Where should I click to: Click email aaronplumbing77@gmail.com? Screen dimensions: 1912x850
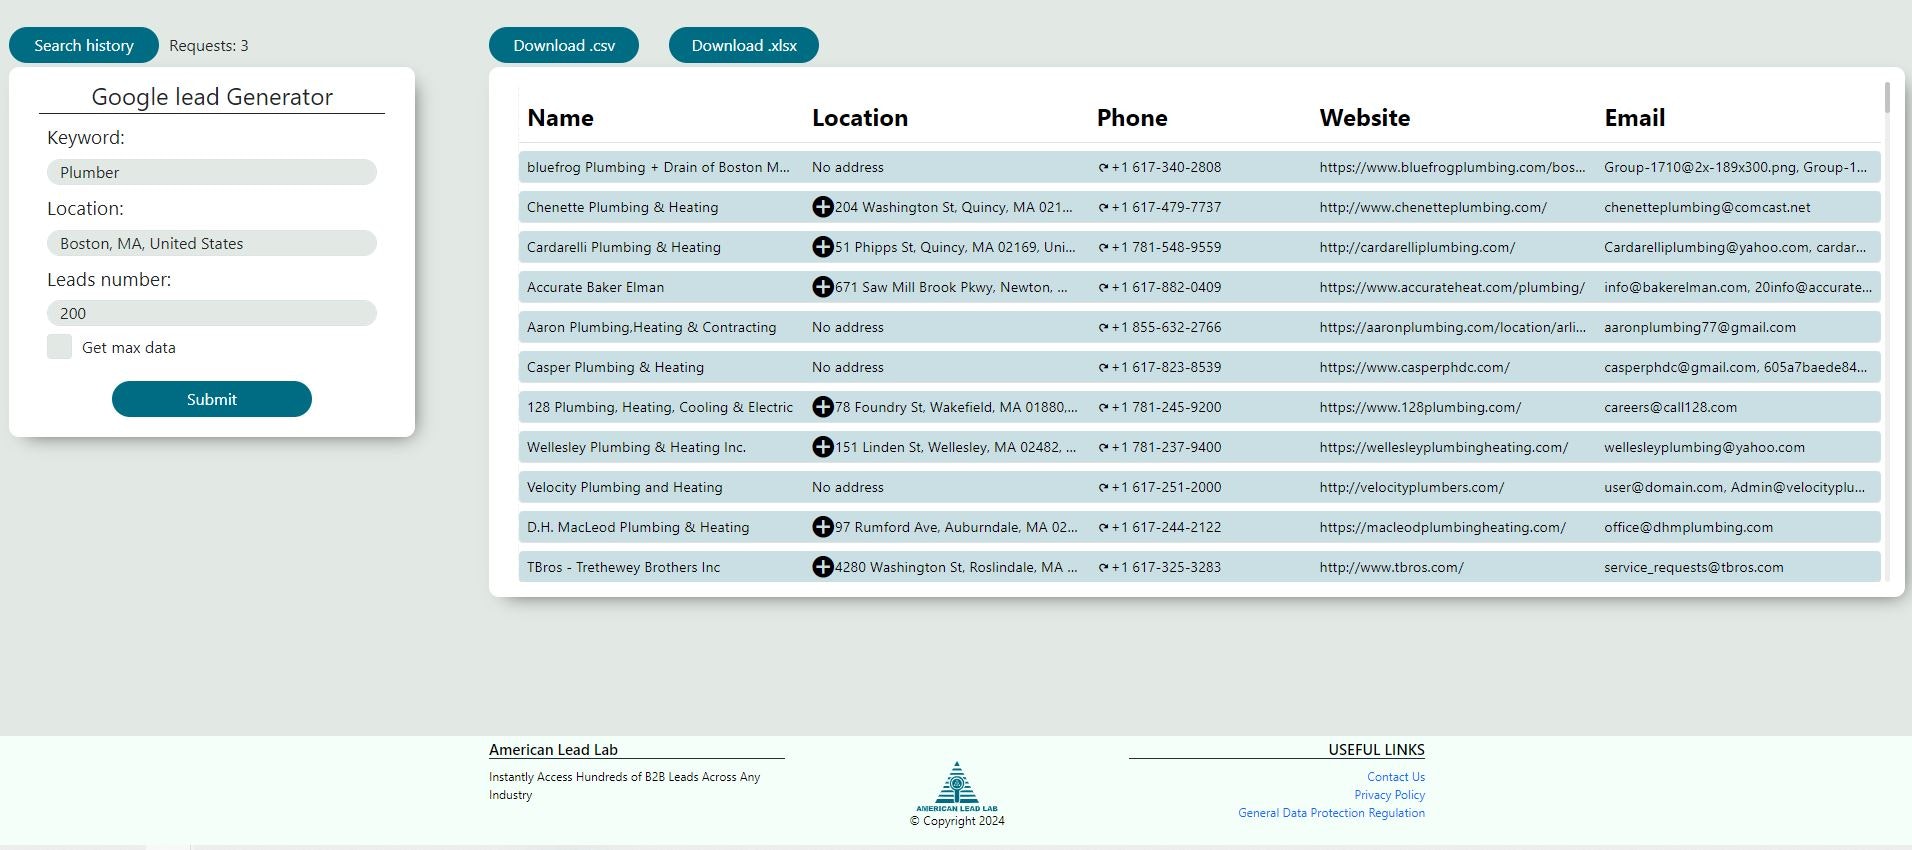(1700, 327)
